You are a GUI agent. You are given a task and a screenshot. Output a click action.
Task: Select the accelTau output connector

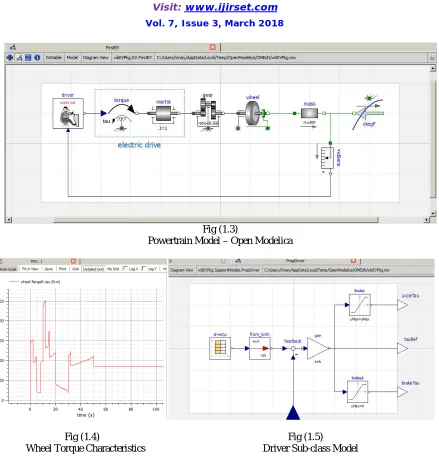point(402,305)
